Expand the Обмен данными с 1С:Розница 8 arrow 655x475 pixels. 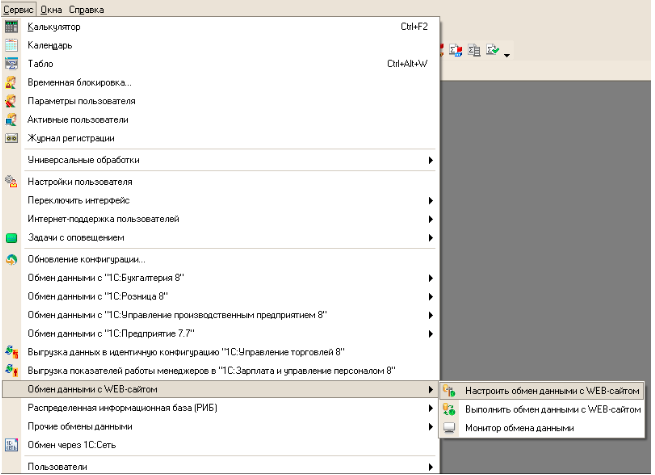(x=431, y=297)
